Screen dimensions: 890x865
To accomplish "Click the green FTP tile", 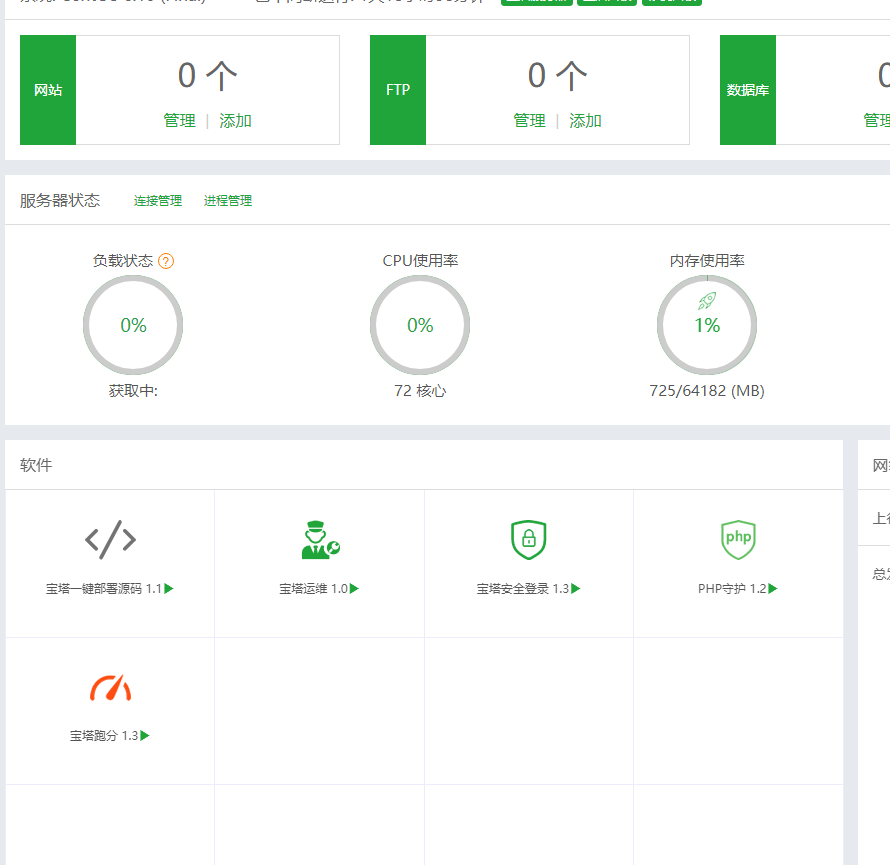I will tap(398, 90).
